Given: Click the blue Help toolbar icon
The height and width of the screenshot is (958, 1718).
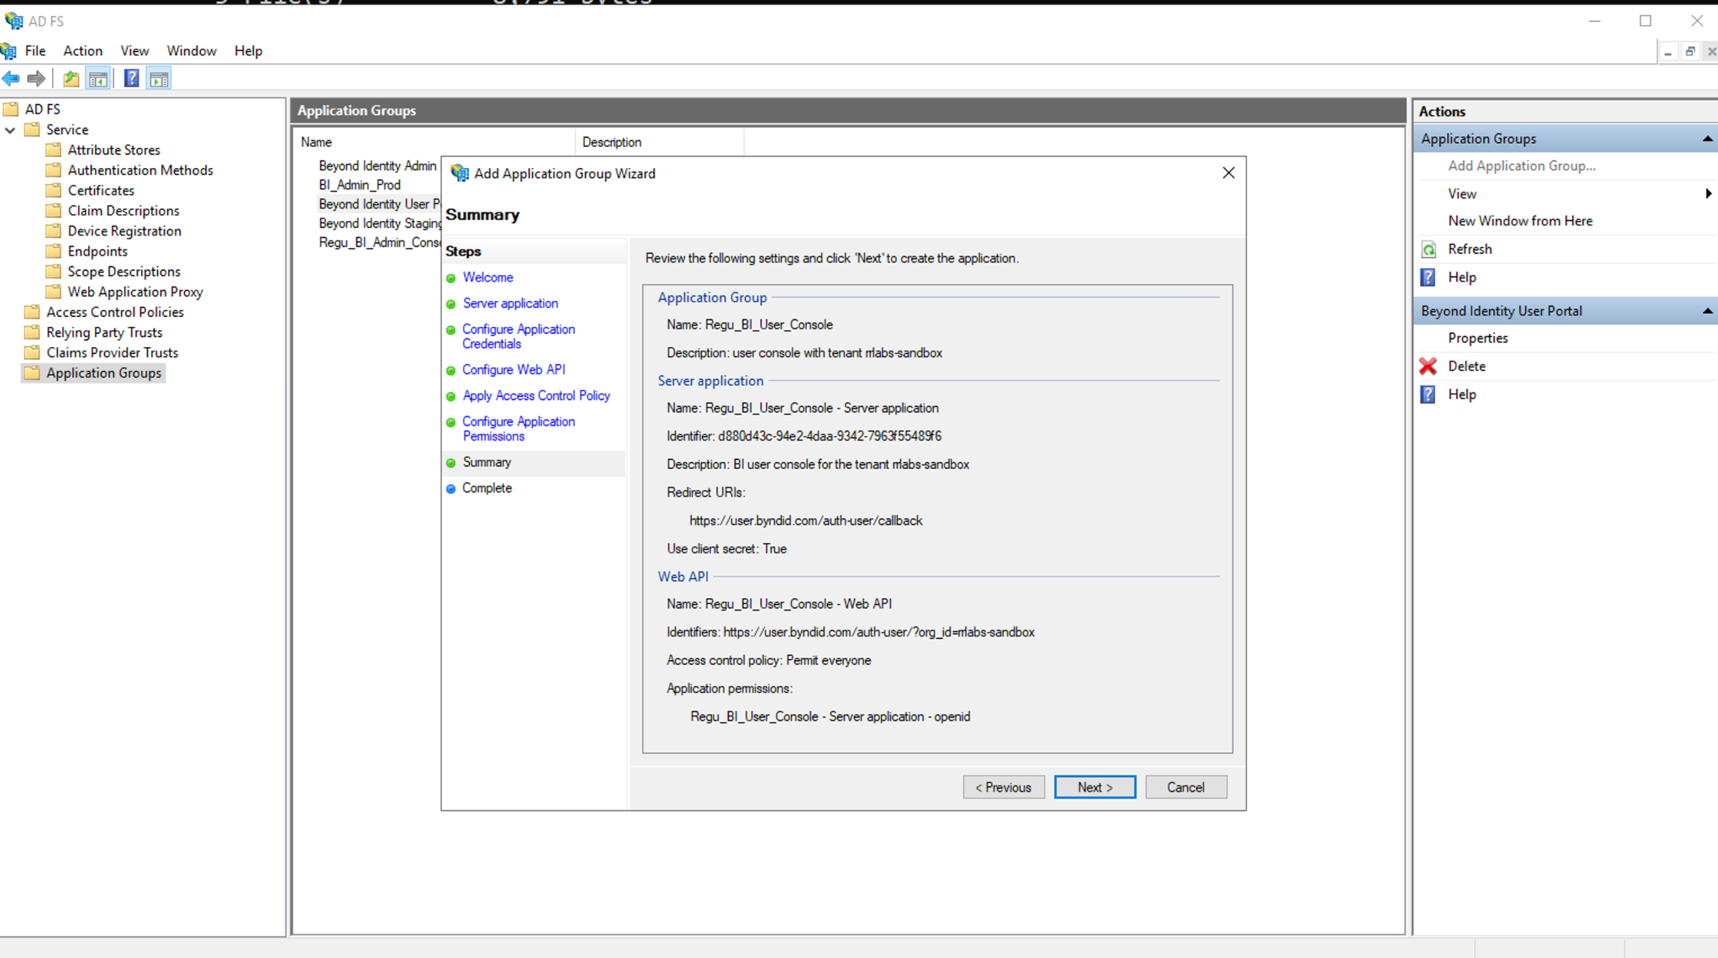Looking at the screenshot, I should 131,79.
